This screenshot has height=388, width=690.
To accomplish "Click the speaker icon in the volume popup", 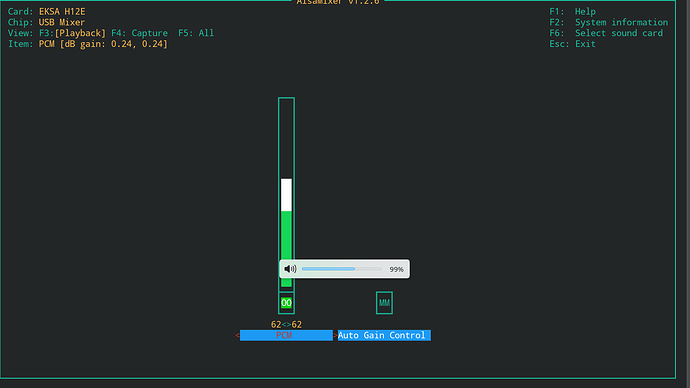I will pyautogui.click(x=290, y=269).
